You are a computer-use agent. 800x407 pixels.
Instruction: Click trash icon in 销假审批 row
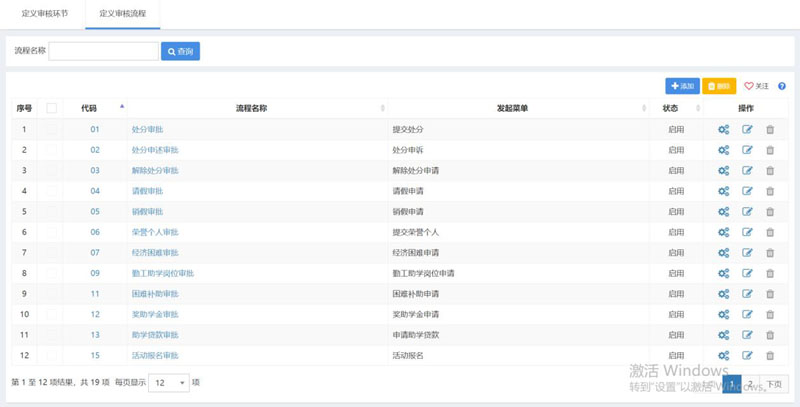(x=770, y=212)
